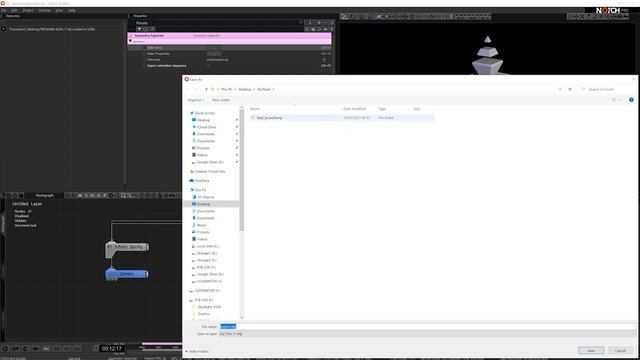The height and width of the screenshot is (360, 640).
Task: Click the Forward arrow in the dialog
Action: pyautogui.click(x=196, y=89)
